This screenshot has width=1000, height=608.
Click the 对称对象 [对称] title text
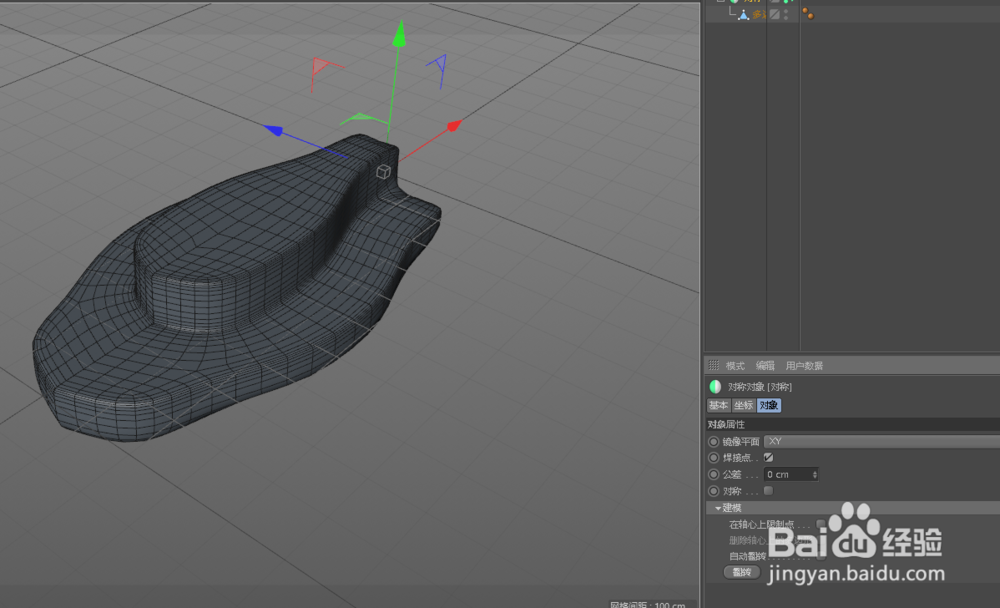point(760,387)
